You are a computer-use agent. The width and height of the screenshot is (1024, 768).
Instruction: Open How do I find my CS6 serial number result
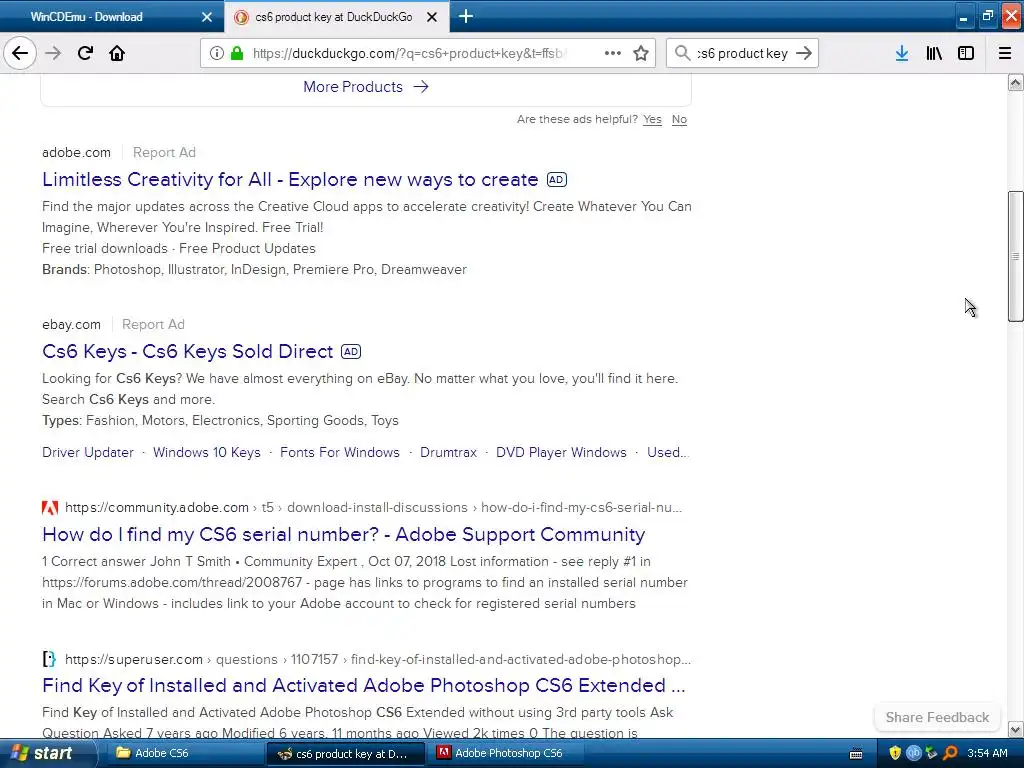[344, 534]
